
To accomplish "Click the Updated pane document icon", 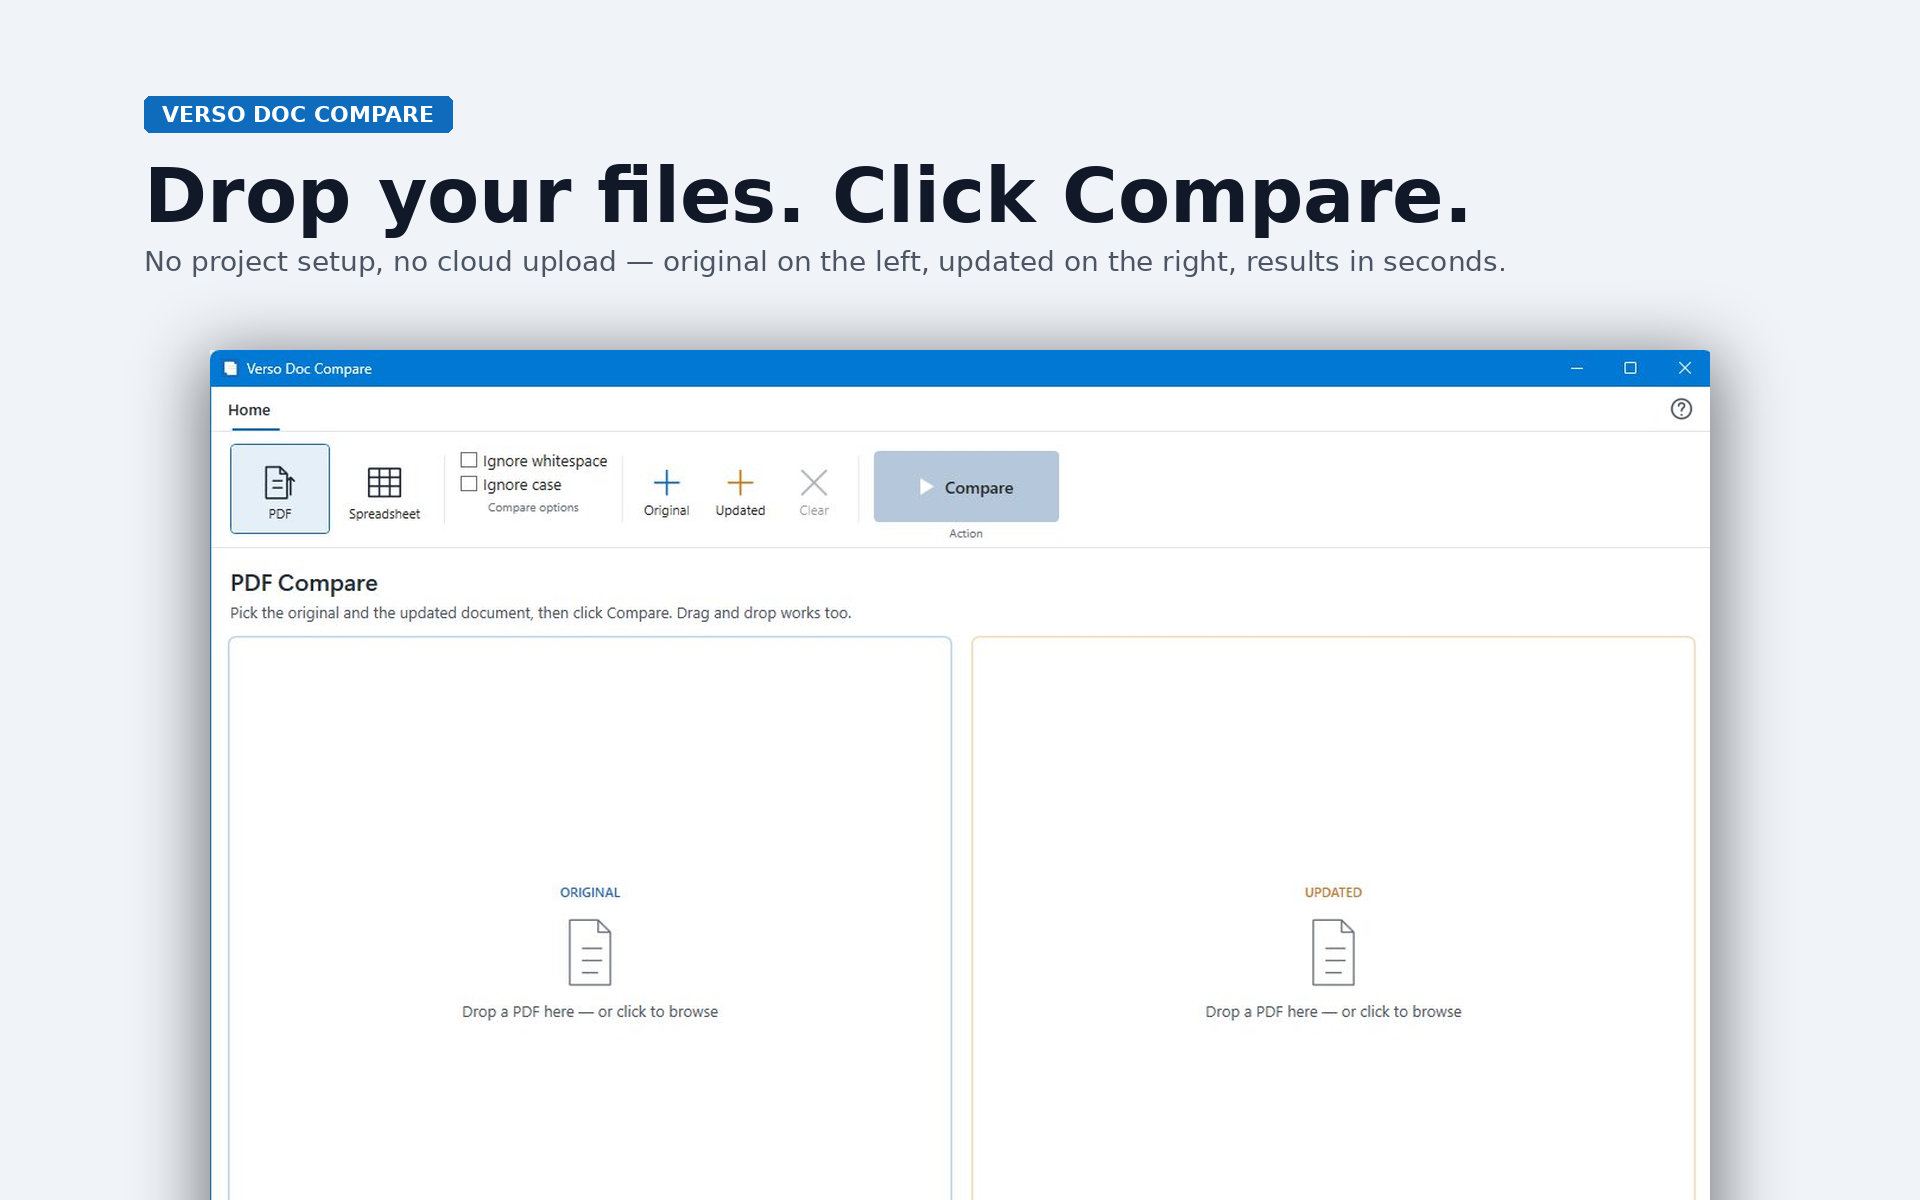I will (x=1333, y=953).
